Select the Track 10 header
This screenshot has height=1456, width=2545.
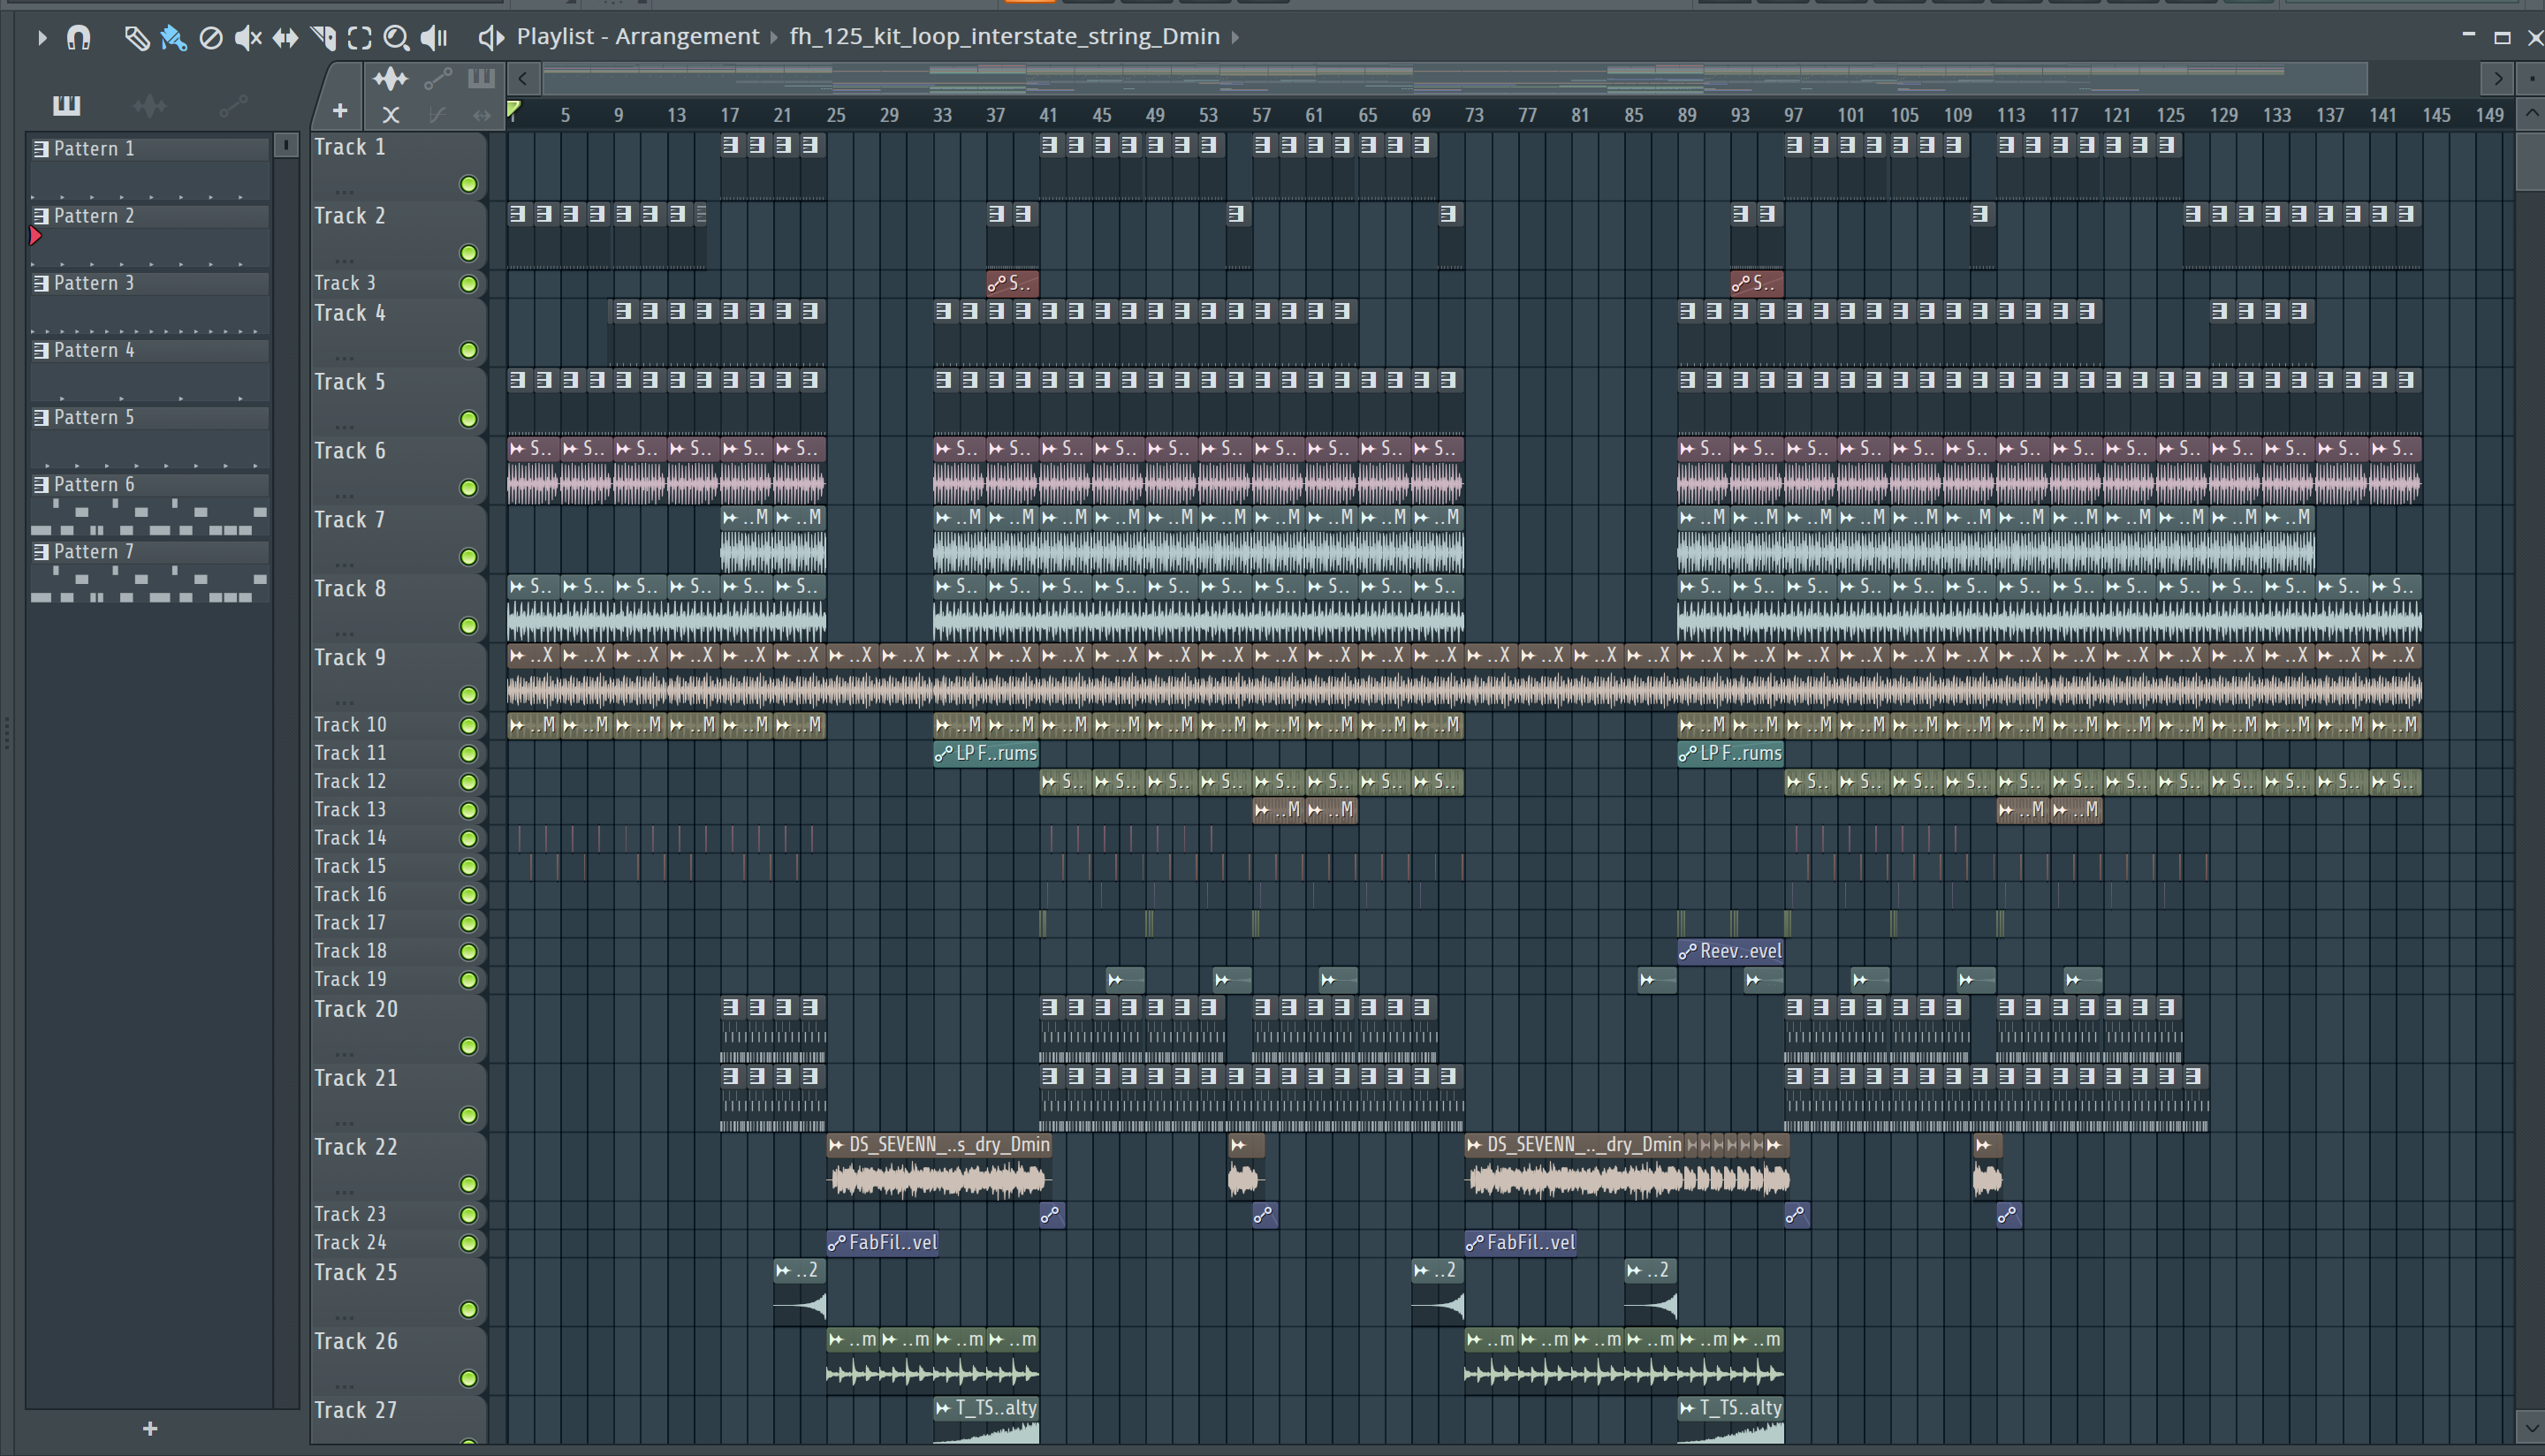(x=398, y=725)
